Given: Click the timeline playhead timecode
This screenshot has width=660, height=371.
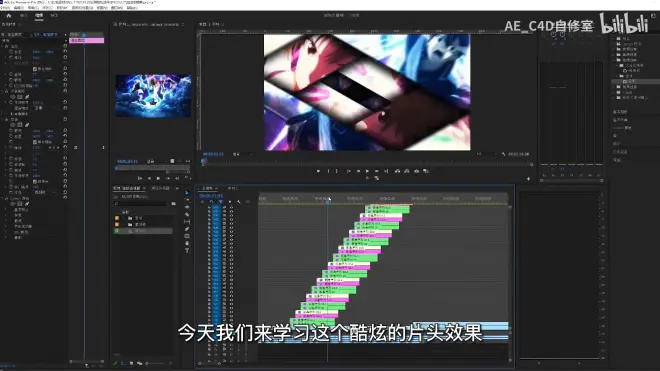Looking at the screenshot, I should click(x=211, y=196).
